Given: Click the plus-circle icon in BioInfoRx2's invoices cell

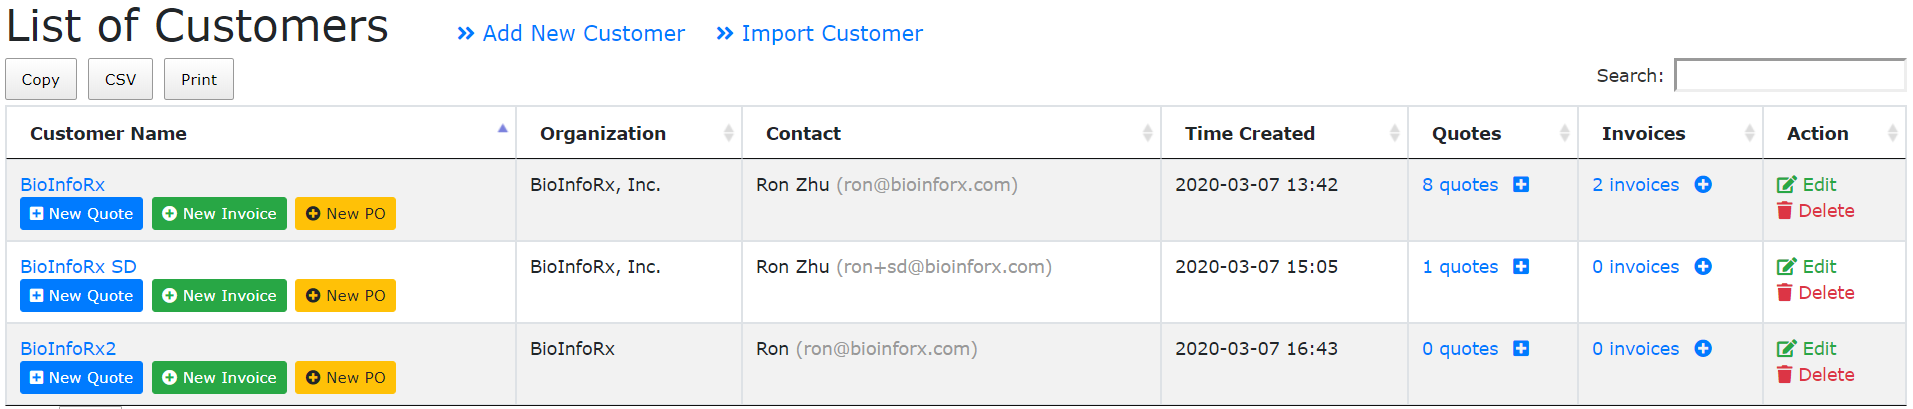Looking at the screenshot, I should [x=1703, y=349].
